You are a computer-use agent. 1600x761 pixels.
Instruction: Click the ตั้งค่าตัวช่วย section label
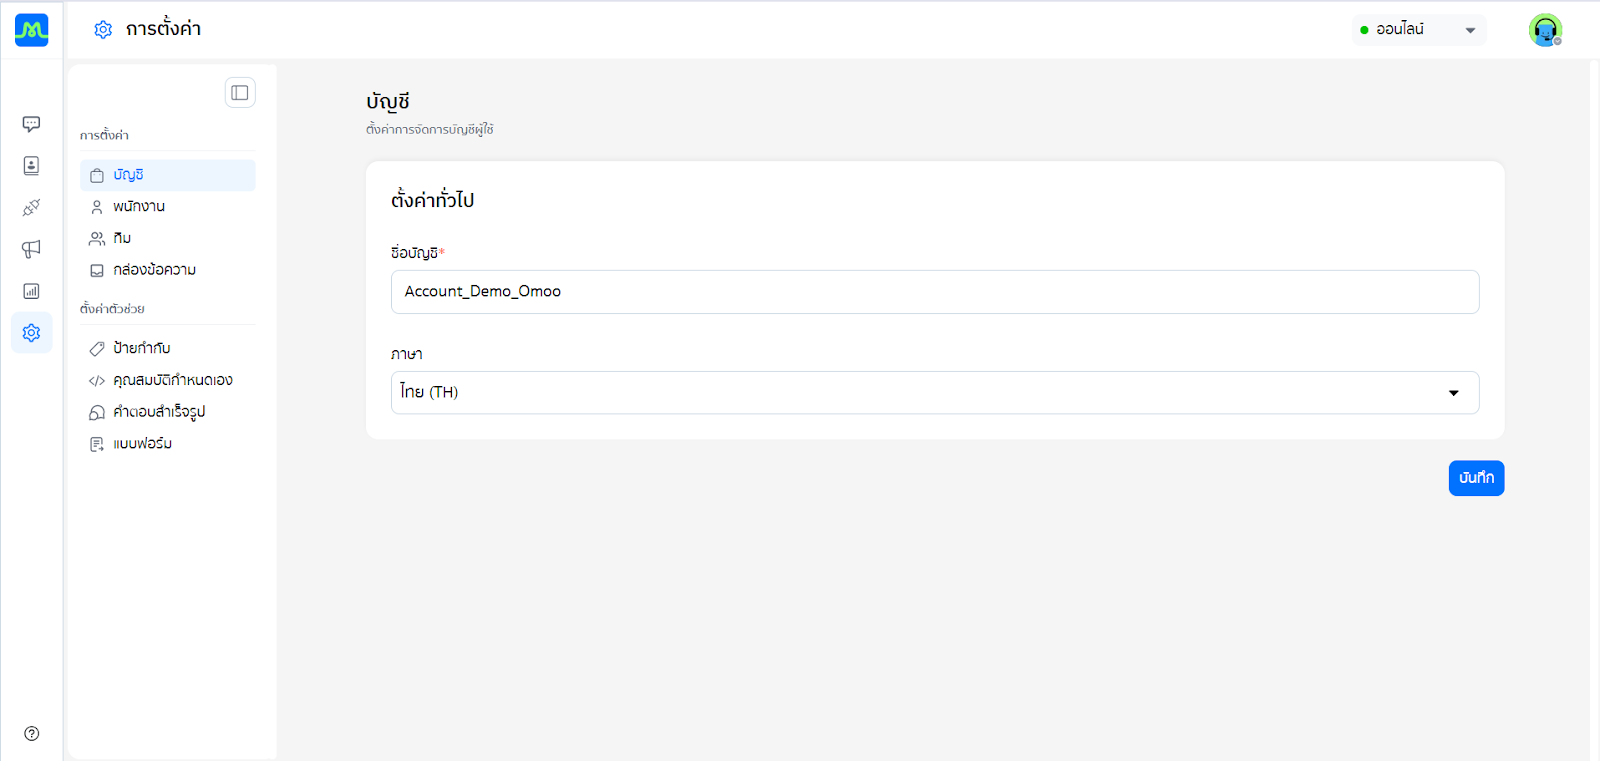[112, 309]
